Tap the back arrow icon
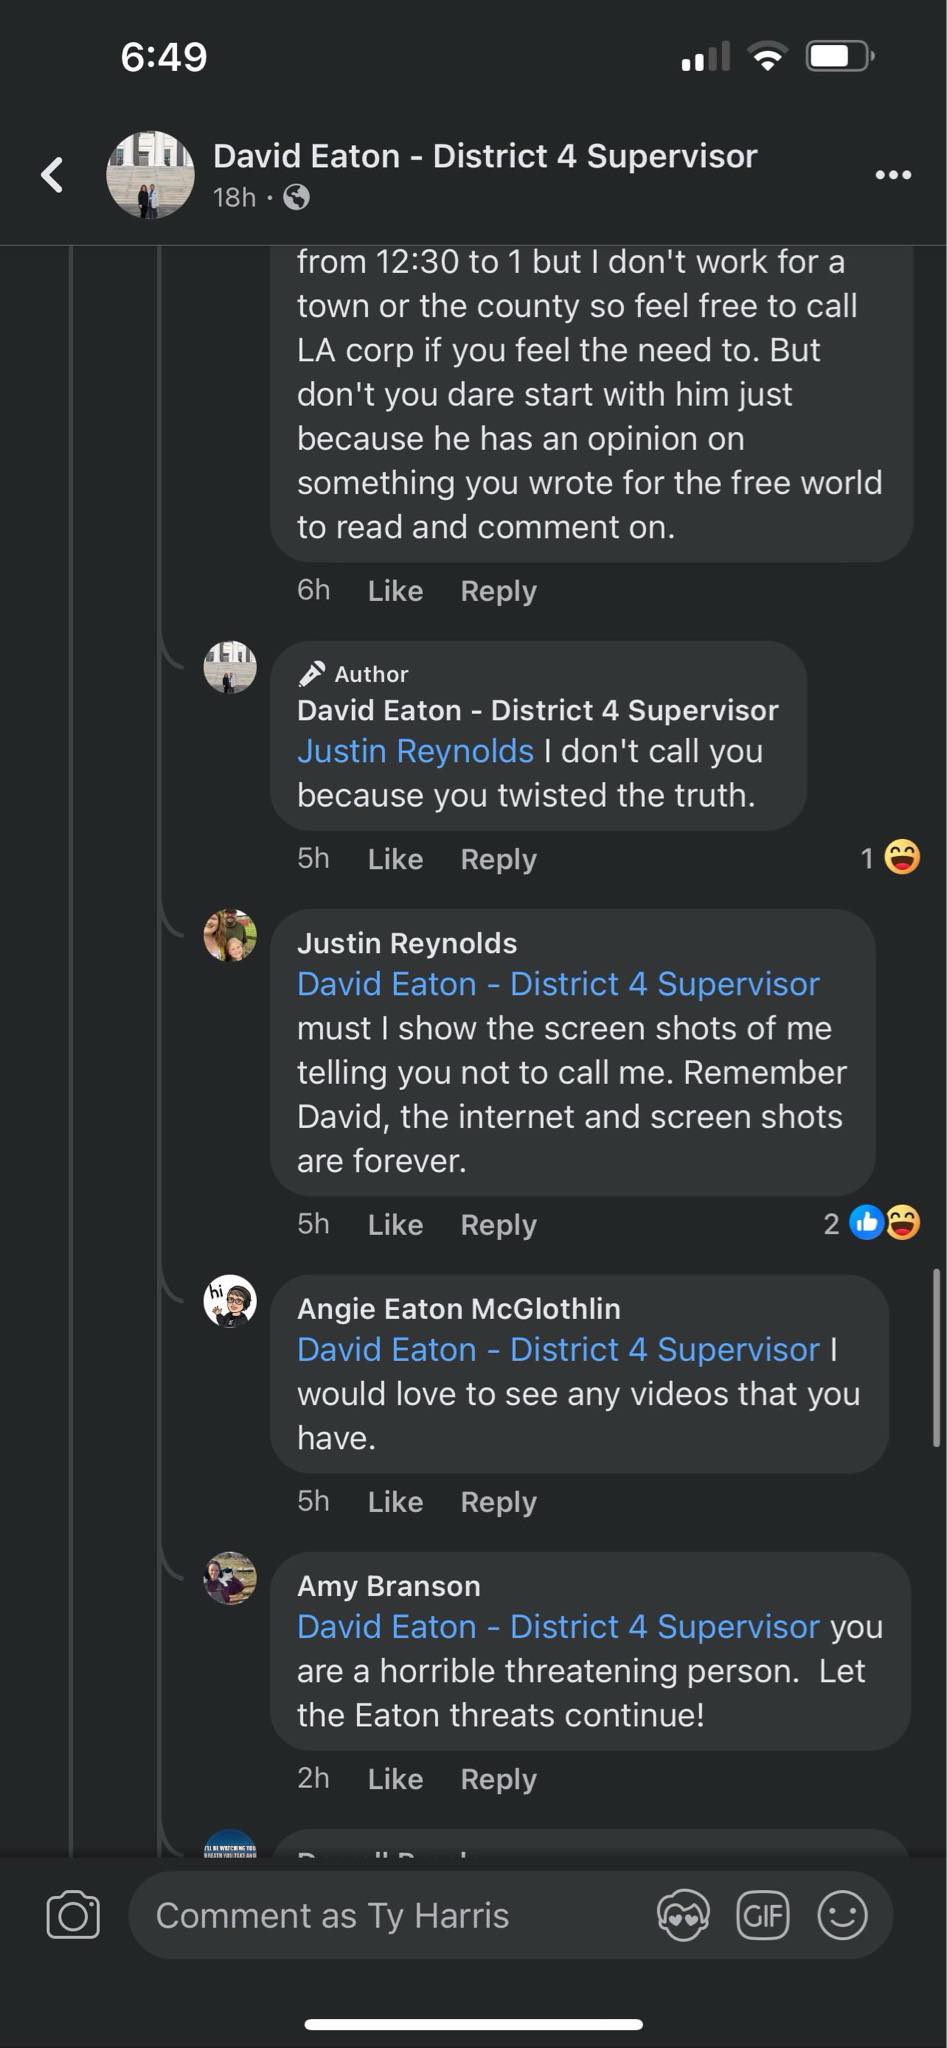Viewport: 947px width, 2048px height. coord(52,175)
